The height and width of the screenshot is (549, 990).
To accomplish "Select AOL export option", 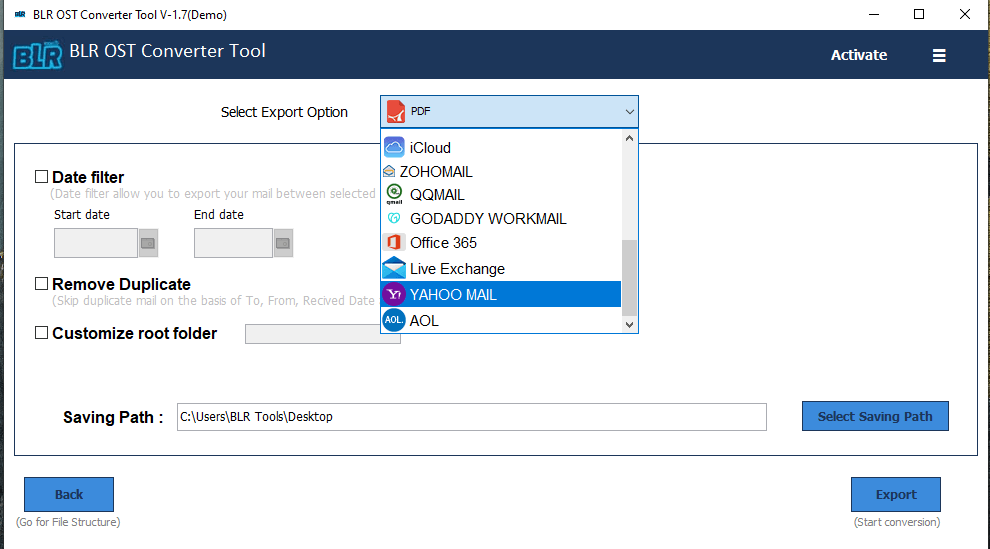I will pyautogui.click(x=501, y=321).
